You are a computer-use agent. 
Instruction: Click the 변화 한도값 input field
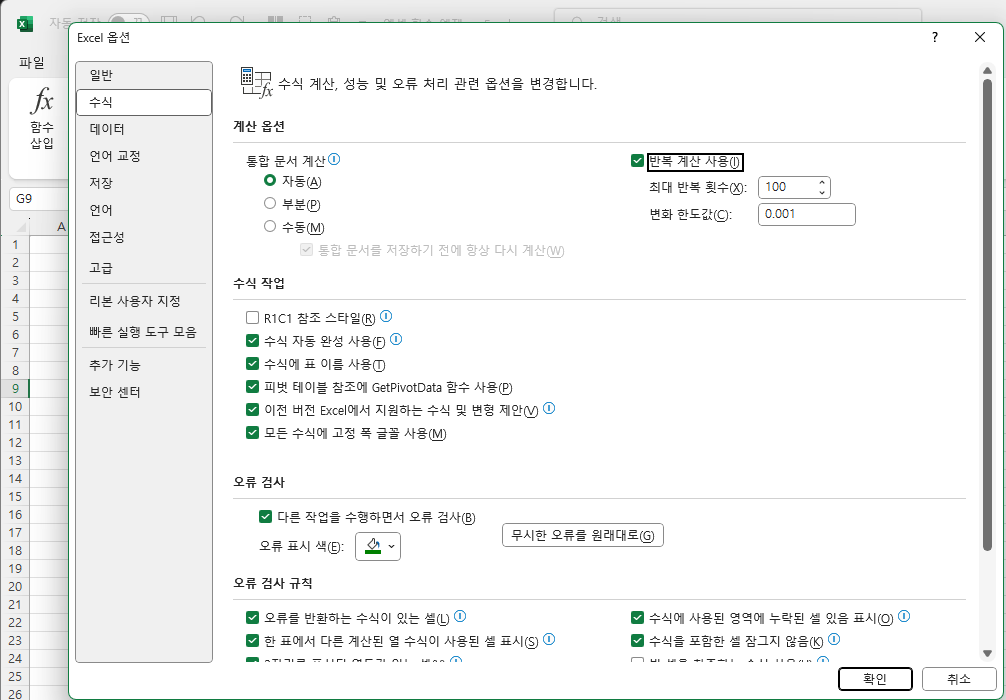(x=806, y=214)
